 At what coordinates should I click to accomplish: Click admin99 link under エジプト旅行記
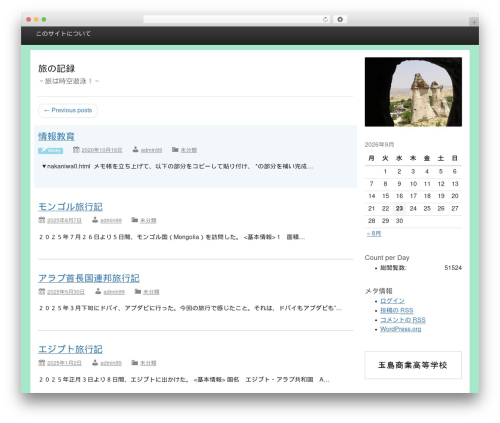(x=111, y=363)
